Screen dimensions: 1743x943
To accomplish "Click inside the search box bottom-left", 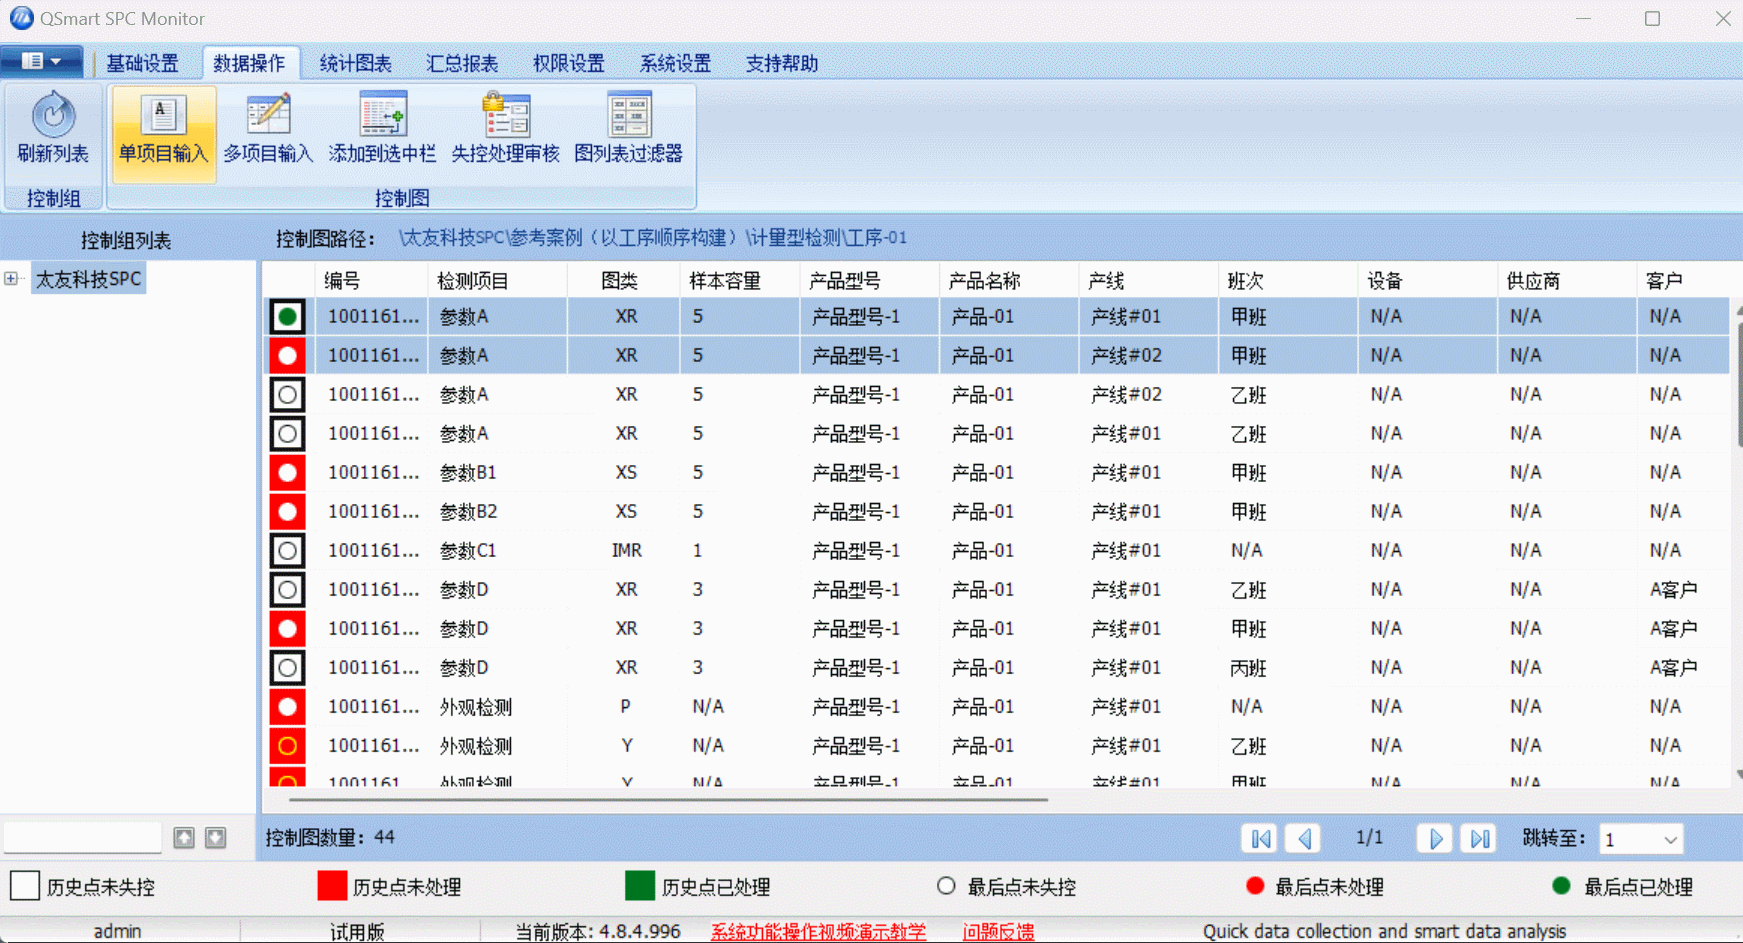I will pyautogui.click(x=82, y=837).
